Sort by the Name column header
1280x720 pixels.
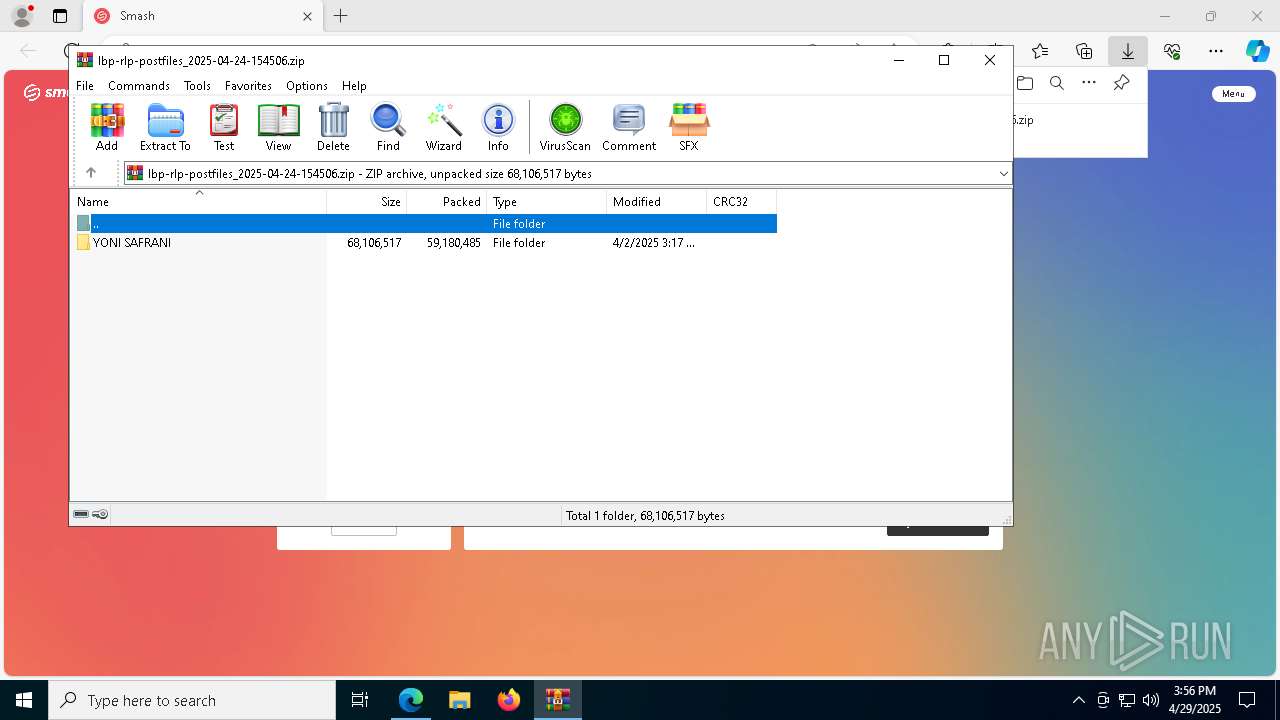199,201
